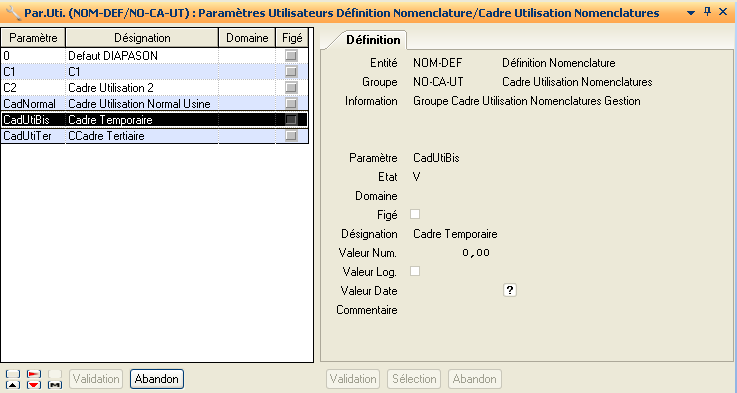Open the title bar dropdown arrow

691,13
